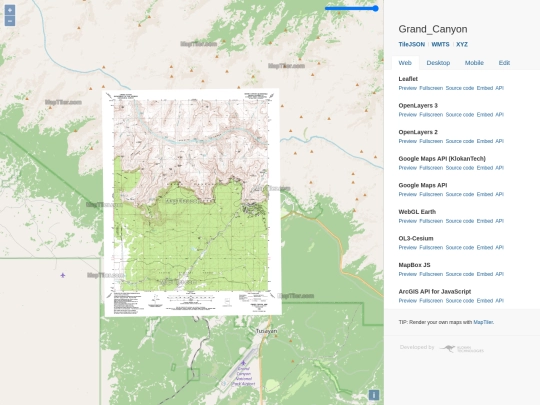Image resolution: width=540 pixels, height=405 pixels.
Task: Open WebGL Earth API link
Action: tap(499, 221)
